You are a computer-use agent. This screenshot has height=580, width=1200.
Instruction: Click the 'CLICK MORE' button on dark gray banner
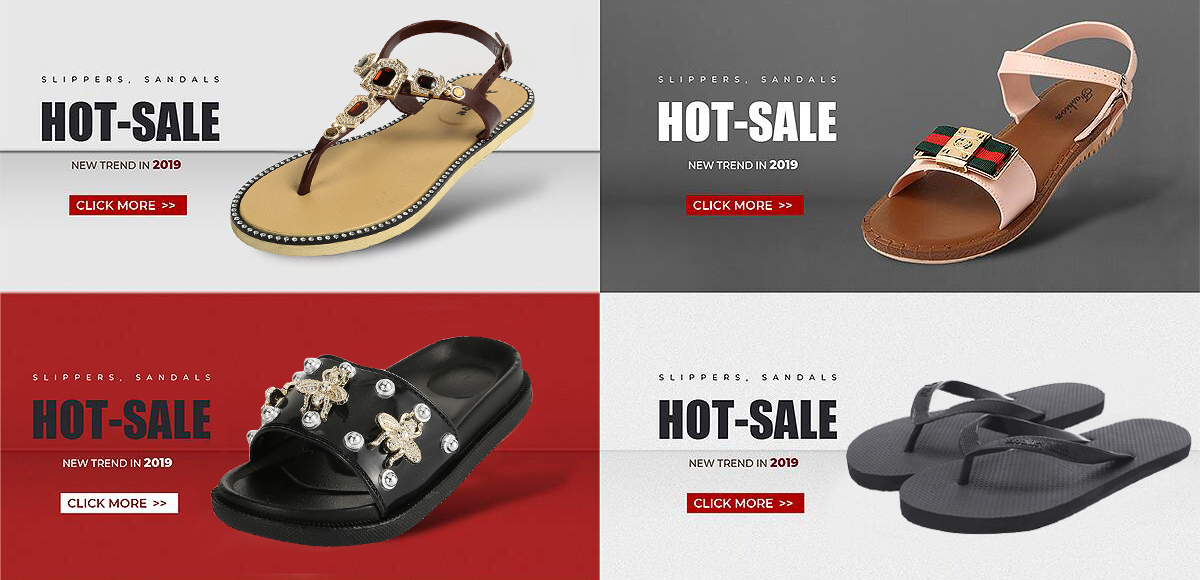pos(744,205)
